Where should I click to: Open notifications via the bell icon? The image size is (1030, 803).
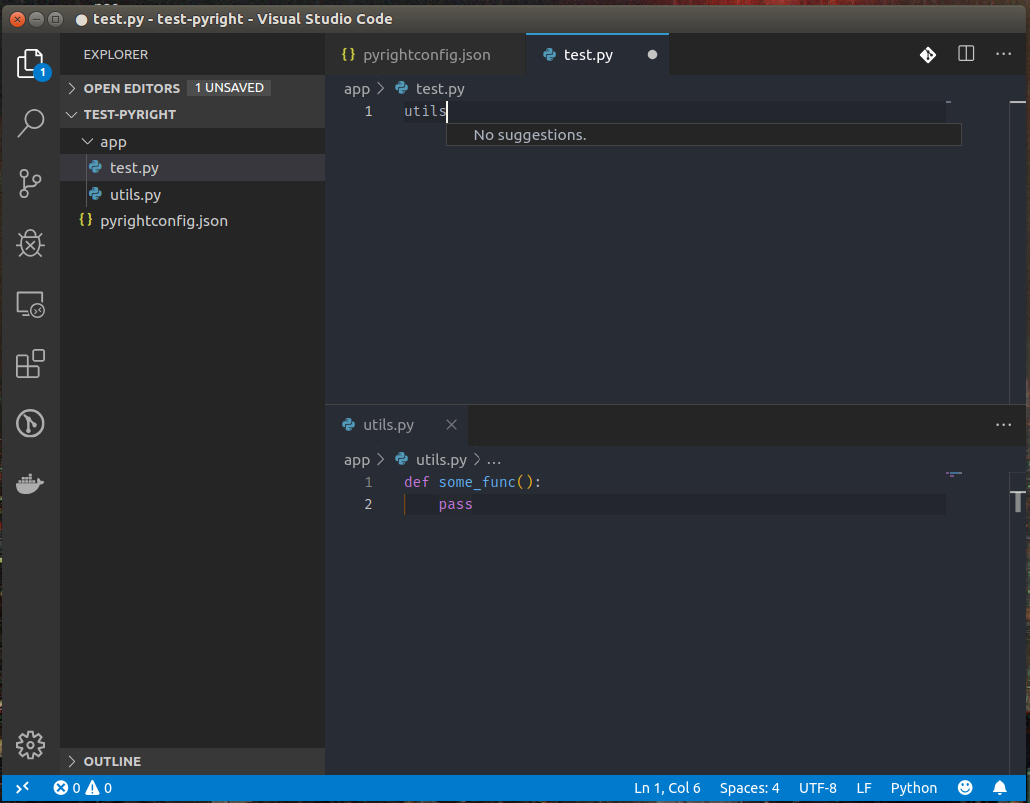click(1000, 787)
